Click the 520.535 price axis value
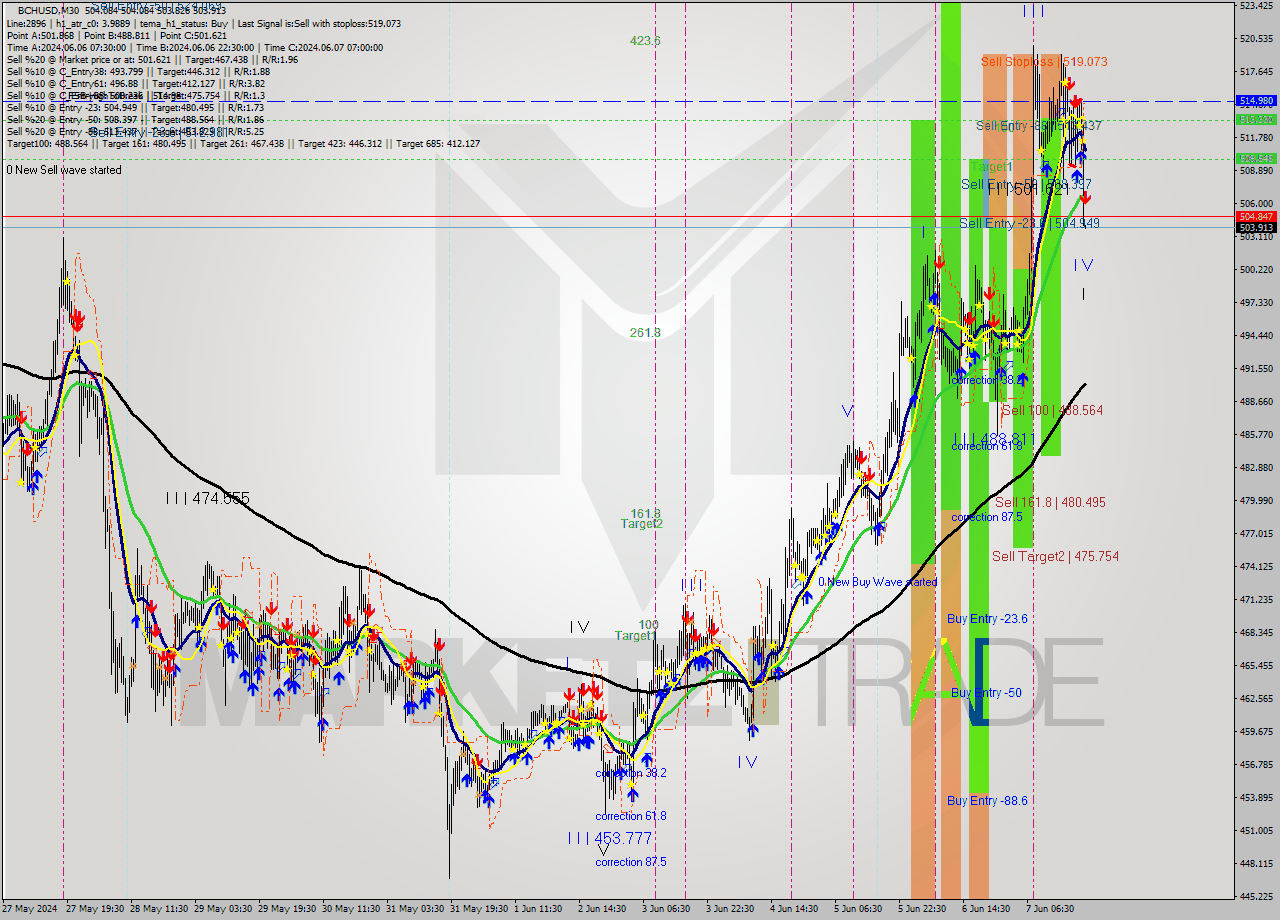Screen dimensions: 1280x920 click(x=1256, y=39)
